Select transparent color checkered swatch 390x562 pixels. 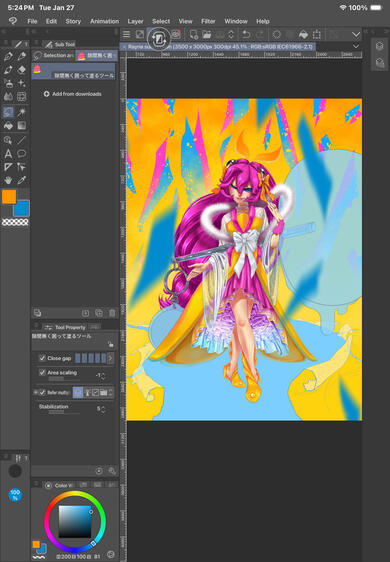pos(15,223)
